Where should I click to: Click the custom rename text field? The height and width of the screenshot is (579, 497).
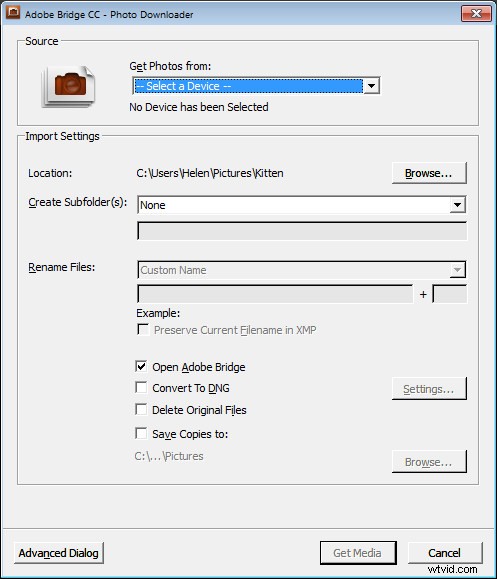[x=275, y=294]
